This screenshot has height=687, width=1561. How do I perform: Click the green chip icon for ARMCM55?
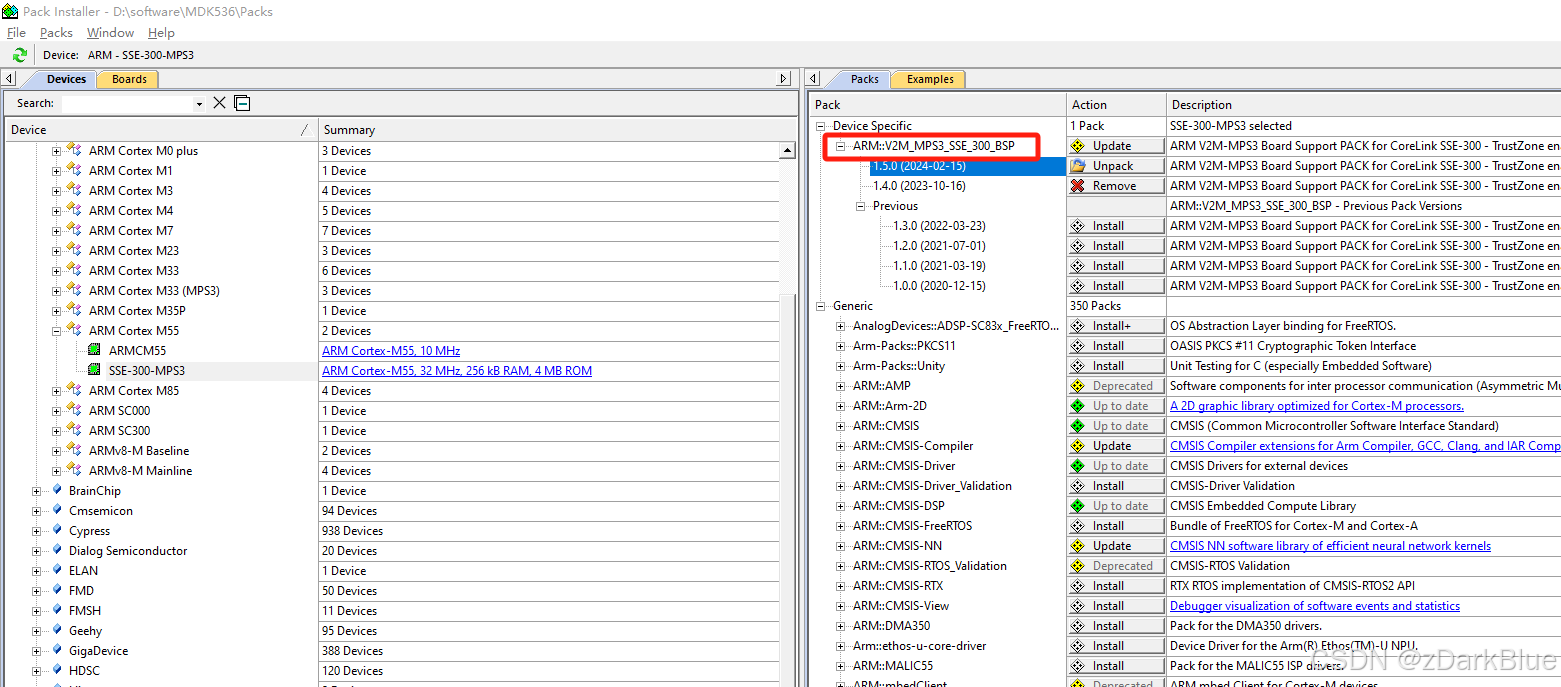point(94,351)
